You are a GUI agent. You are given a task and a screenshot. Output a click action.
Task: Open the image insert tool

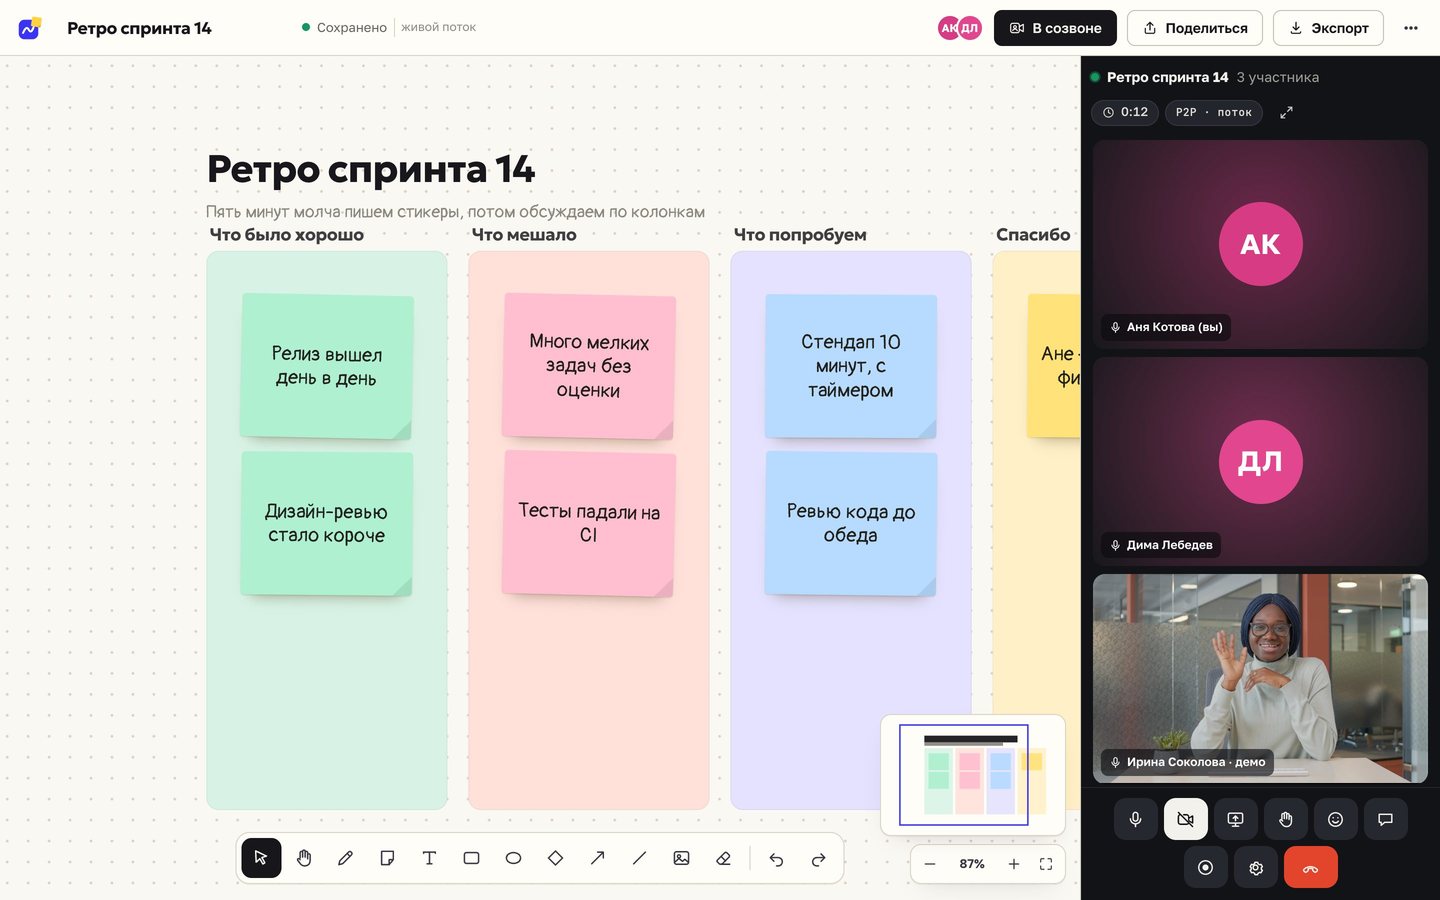coord(682,858)
